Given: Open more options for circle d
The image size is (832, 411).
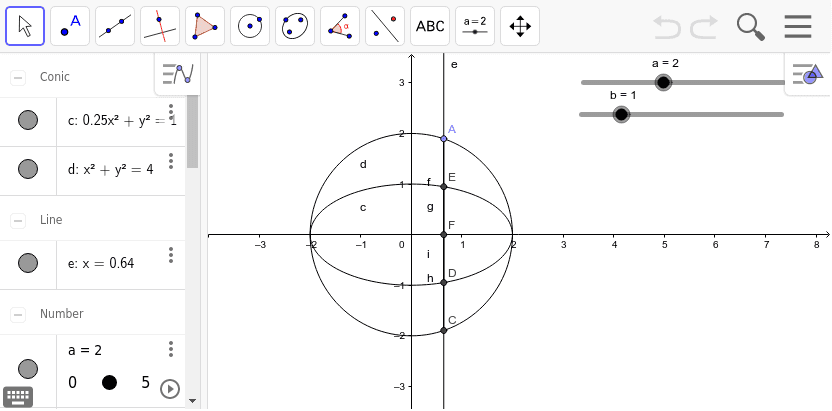Looking at the screenshot, I should point(171,161).
